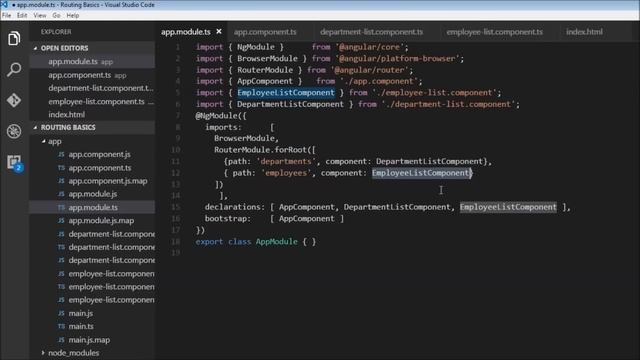Open the Extensions view with the badge
This screenshot has width=640, height=360.
tap(15, 162)
